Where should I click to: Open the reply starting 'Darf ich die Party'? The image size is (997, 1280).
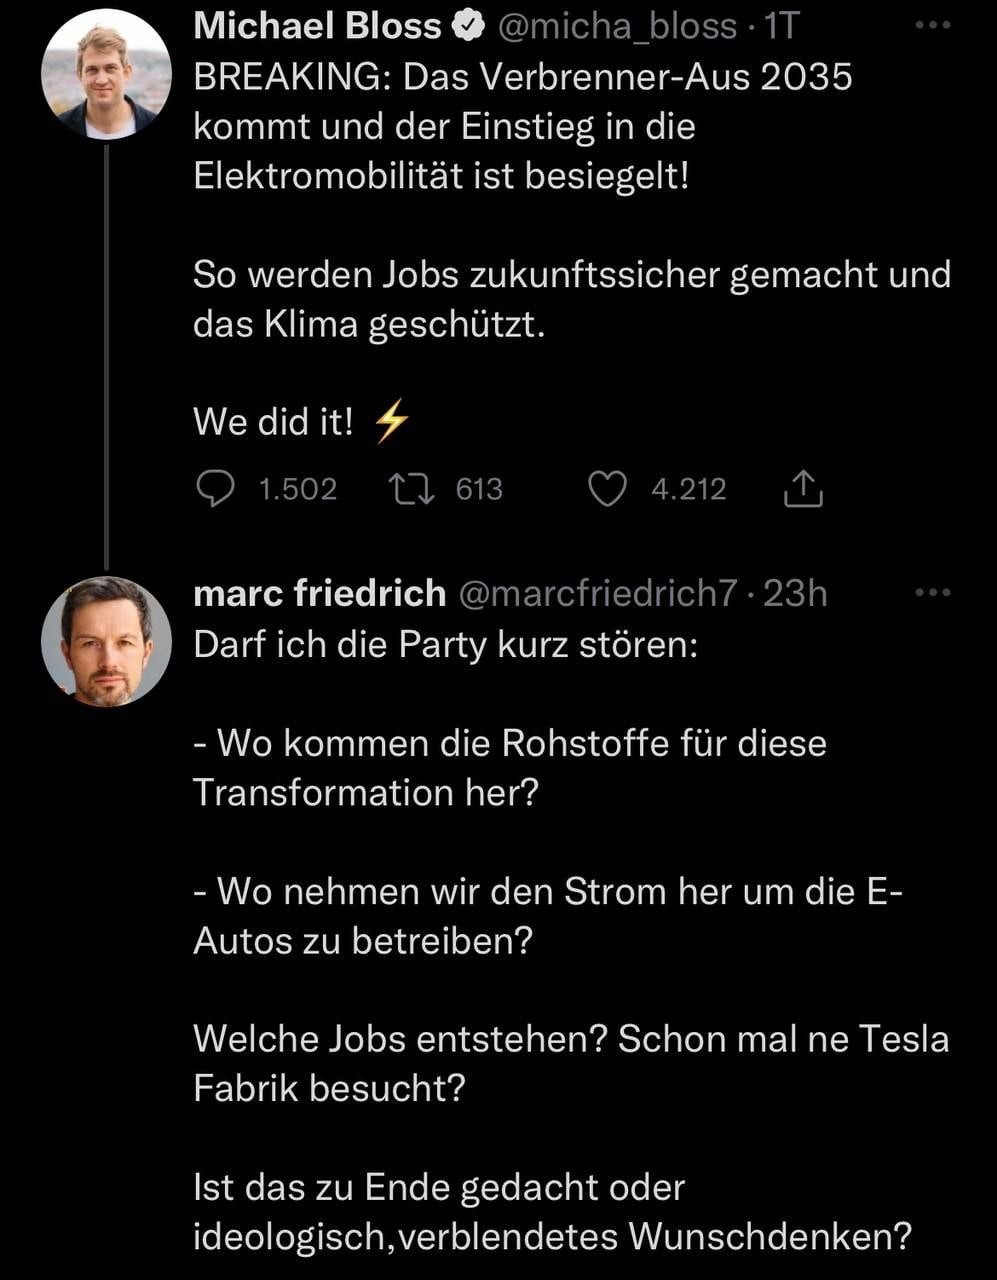(x=445, y=643)
